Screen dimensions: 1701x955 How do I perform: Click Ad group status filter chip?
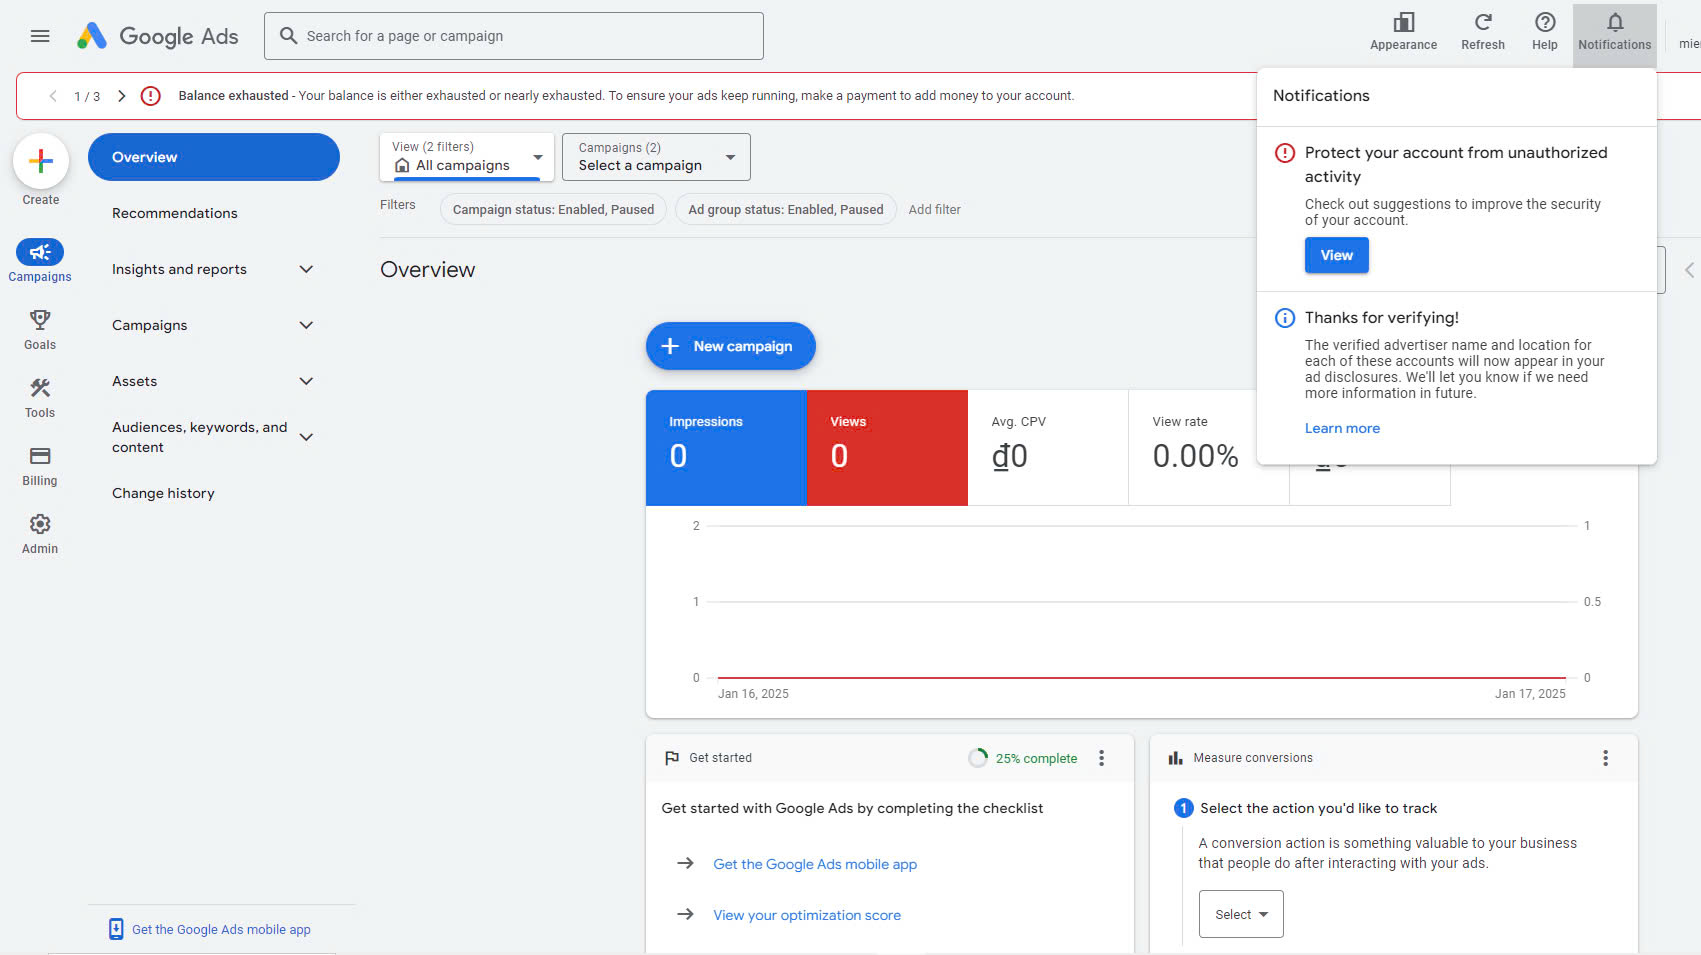pos(786,209)
